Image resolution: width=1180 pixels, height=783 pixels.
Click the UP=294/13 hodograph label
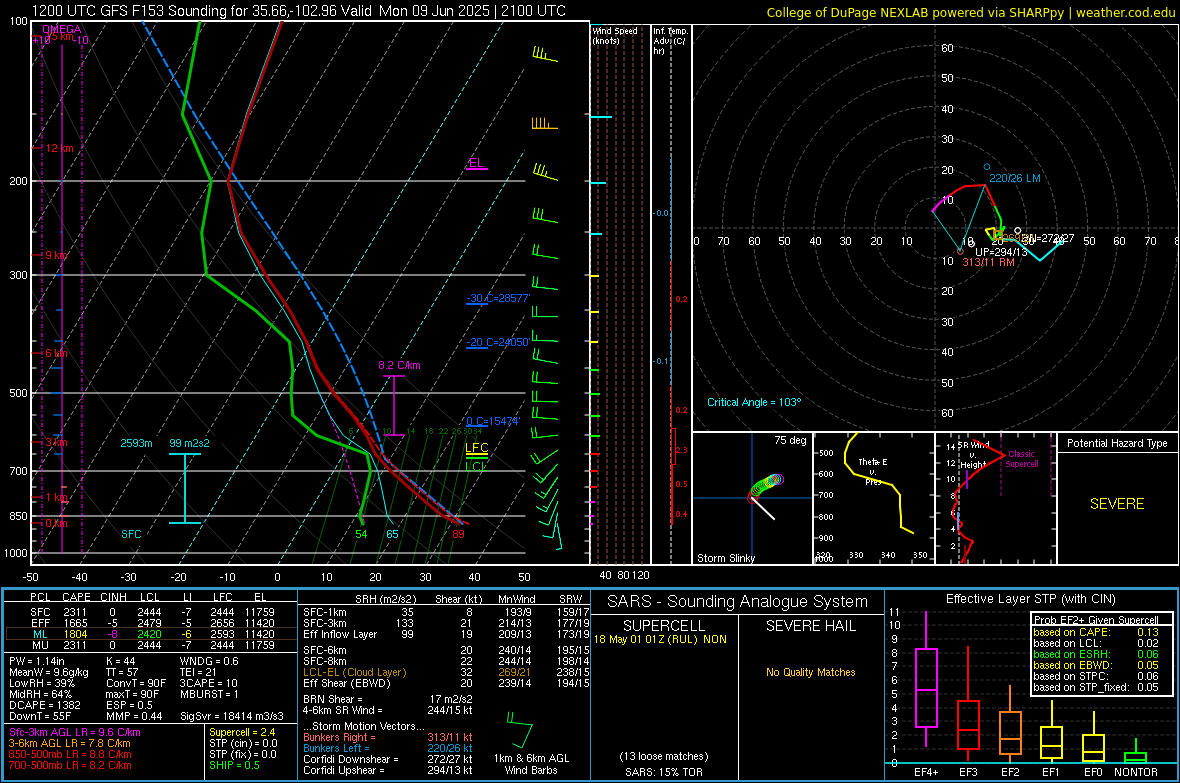(x=1001, y=252)
